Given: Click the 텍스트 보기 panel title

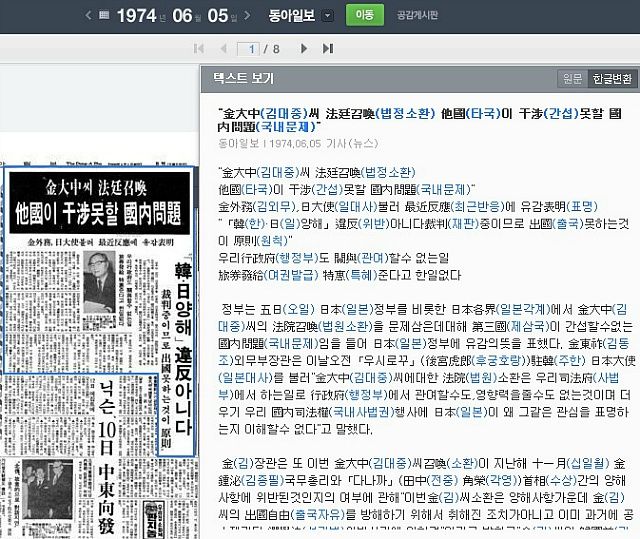Looking at the screenshot, I should [243, 78].
